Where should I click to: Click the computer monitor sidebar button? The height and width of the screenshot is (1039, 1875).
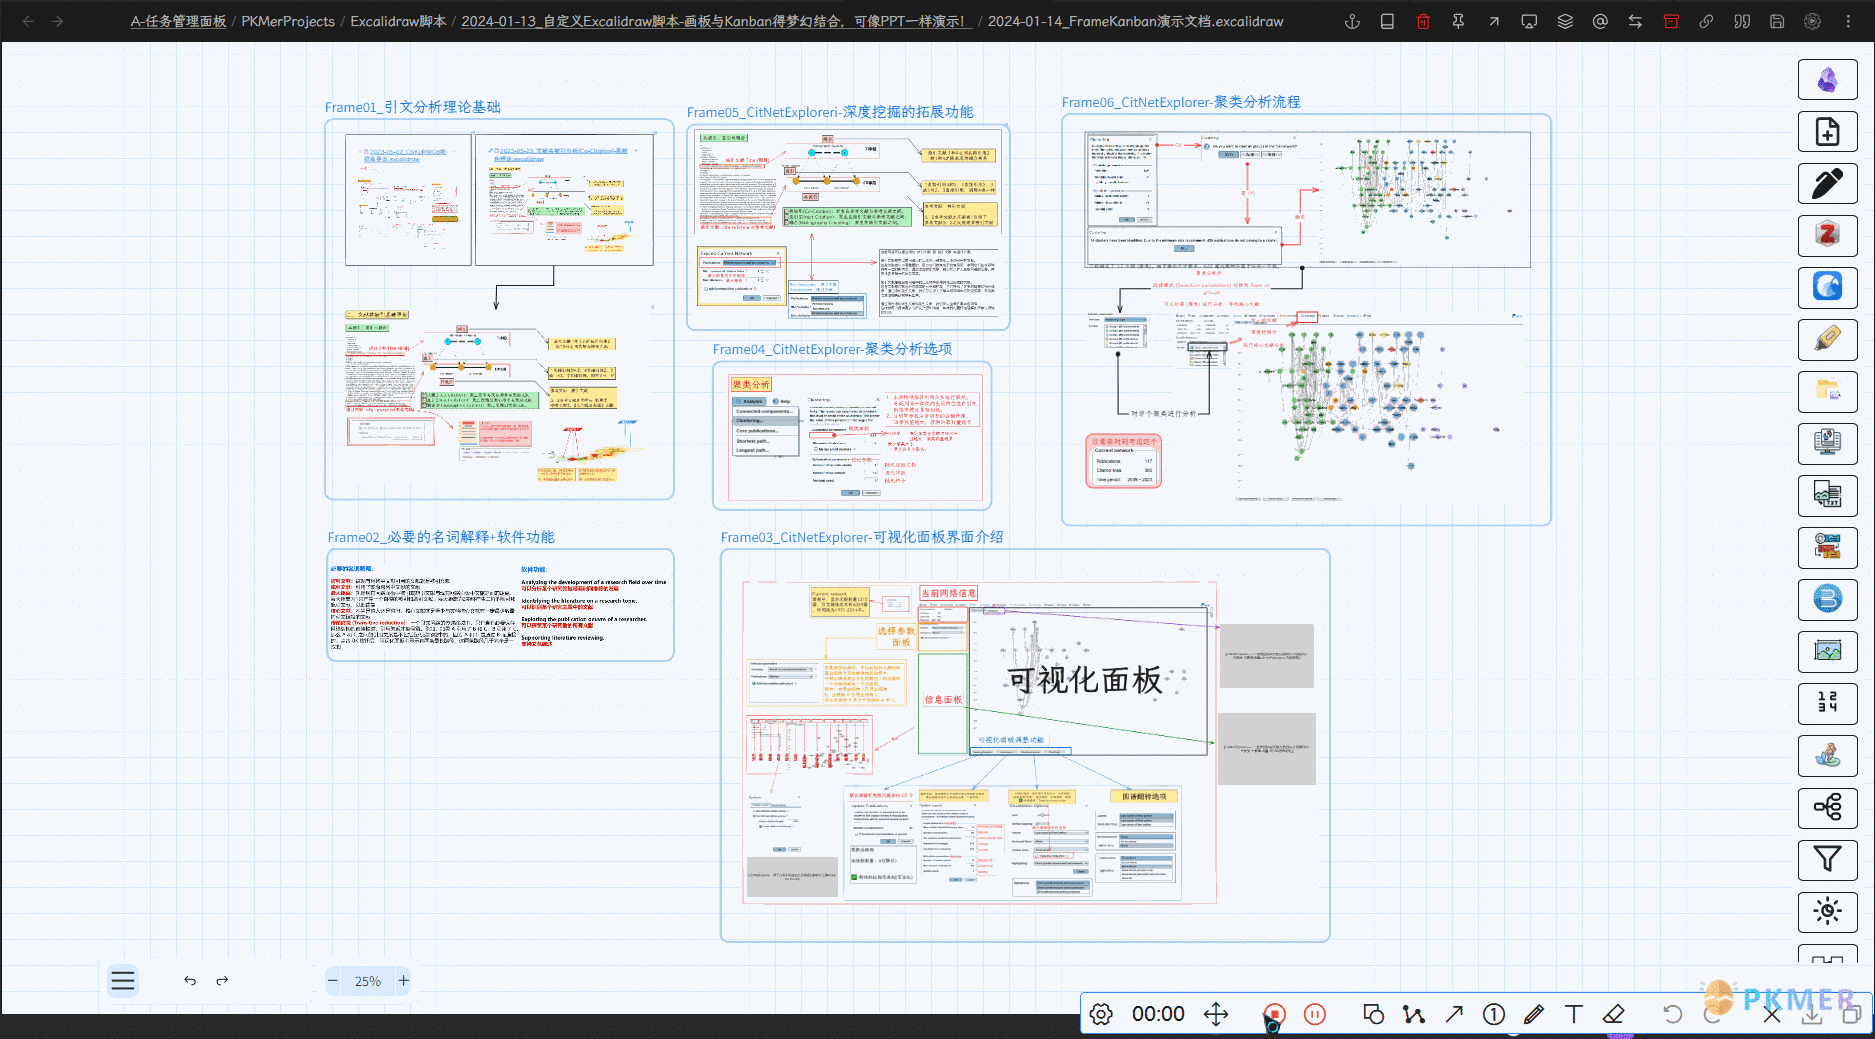(x=1828, y=444)
